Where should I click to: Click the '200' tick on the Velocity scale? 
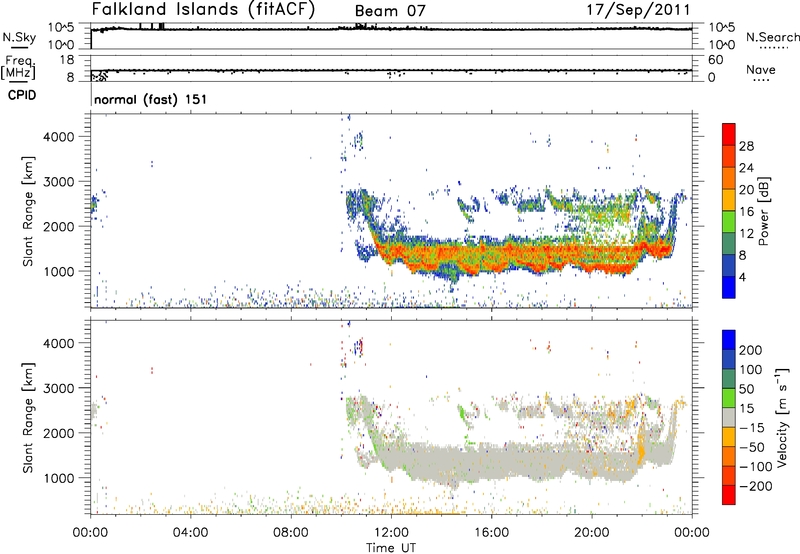tap(751, 350)
